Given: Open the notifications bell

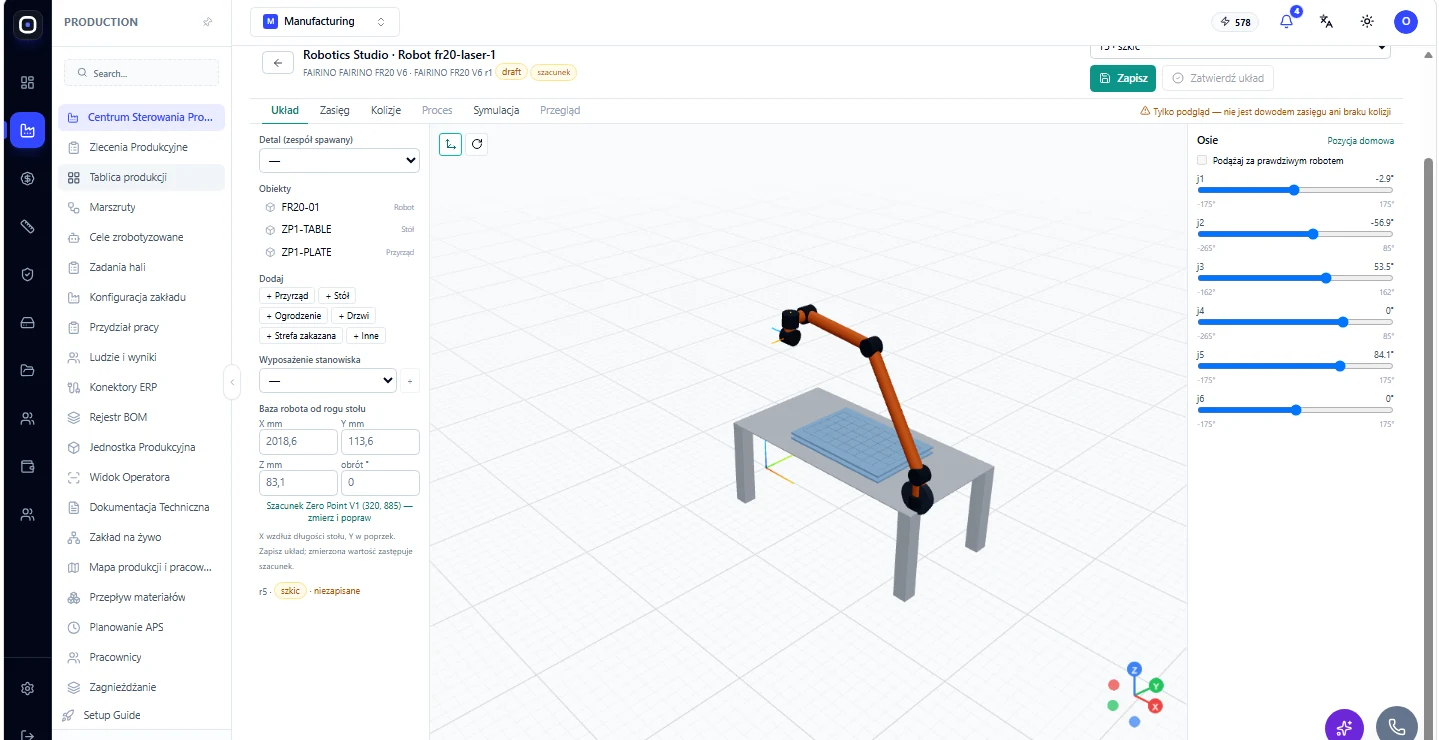Looking at the screenshot, I should click(1287, 21).
